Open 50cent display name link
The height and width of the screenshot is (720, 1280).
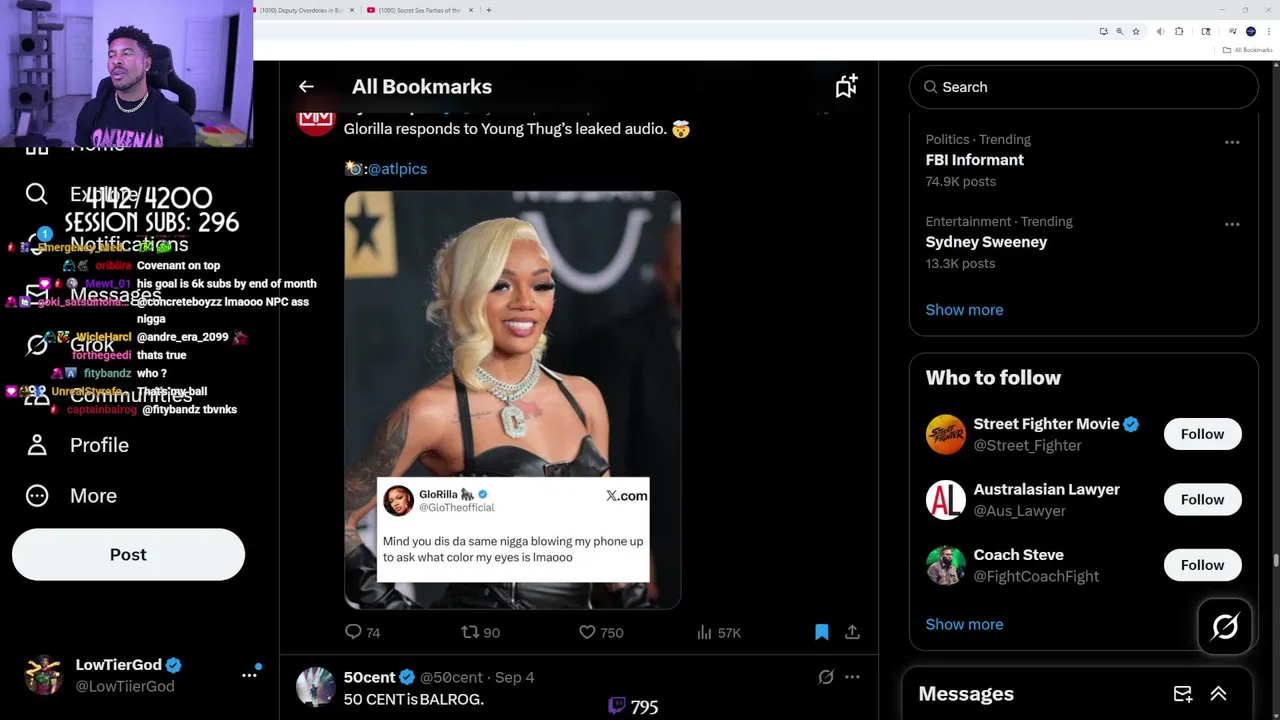point(369,677)
